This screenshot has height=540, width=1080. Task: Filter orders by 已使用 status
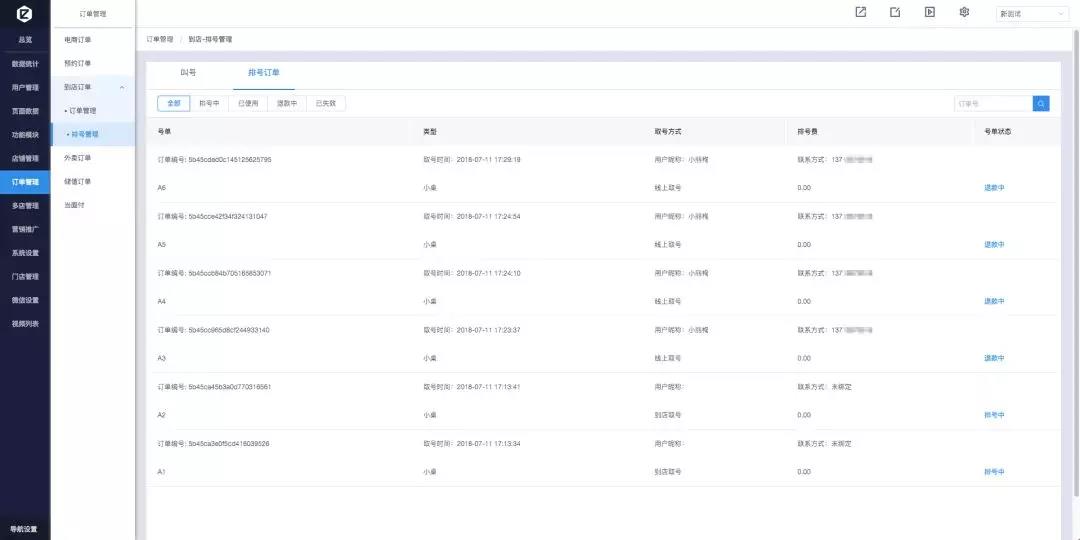pyautogui.click(x=248, y=103)
